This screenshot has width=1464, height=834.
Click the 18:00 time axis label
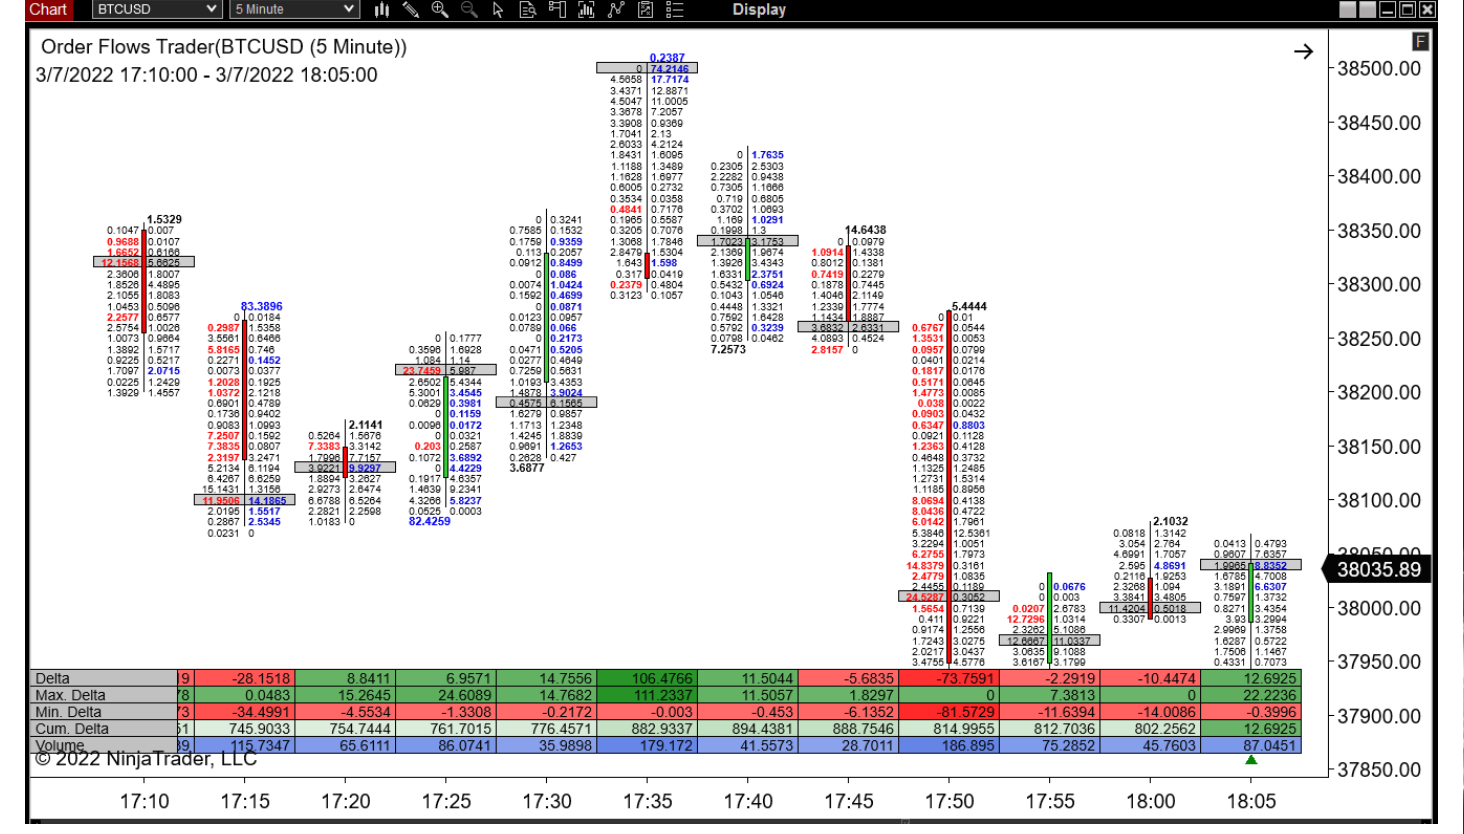[x=1150, y=802]
